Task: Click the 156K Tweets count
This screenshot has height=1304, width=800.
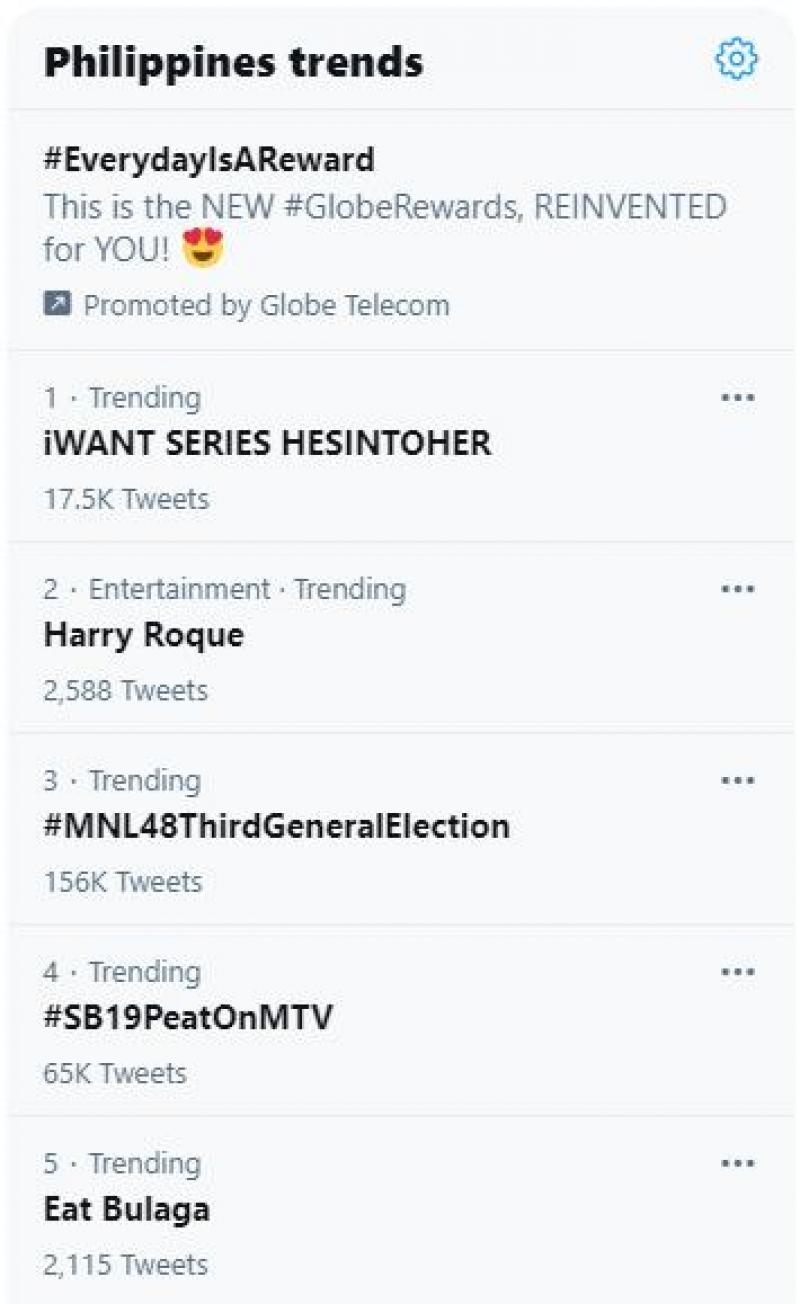Action: click(x=123, y=882)
